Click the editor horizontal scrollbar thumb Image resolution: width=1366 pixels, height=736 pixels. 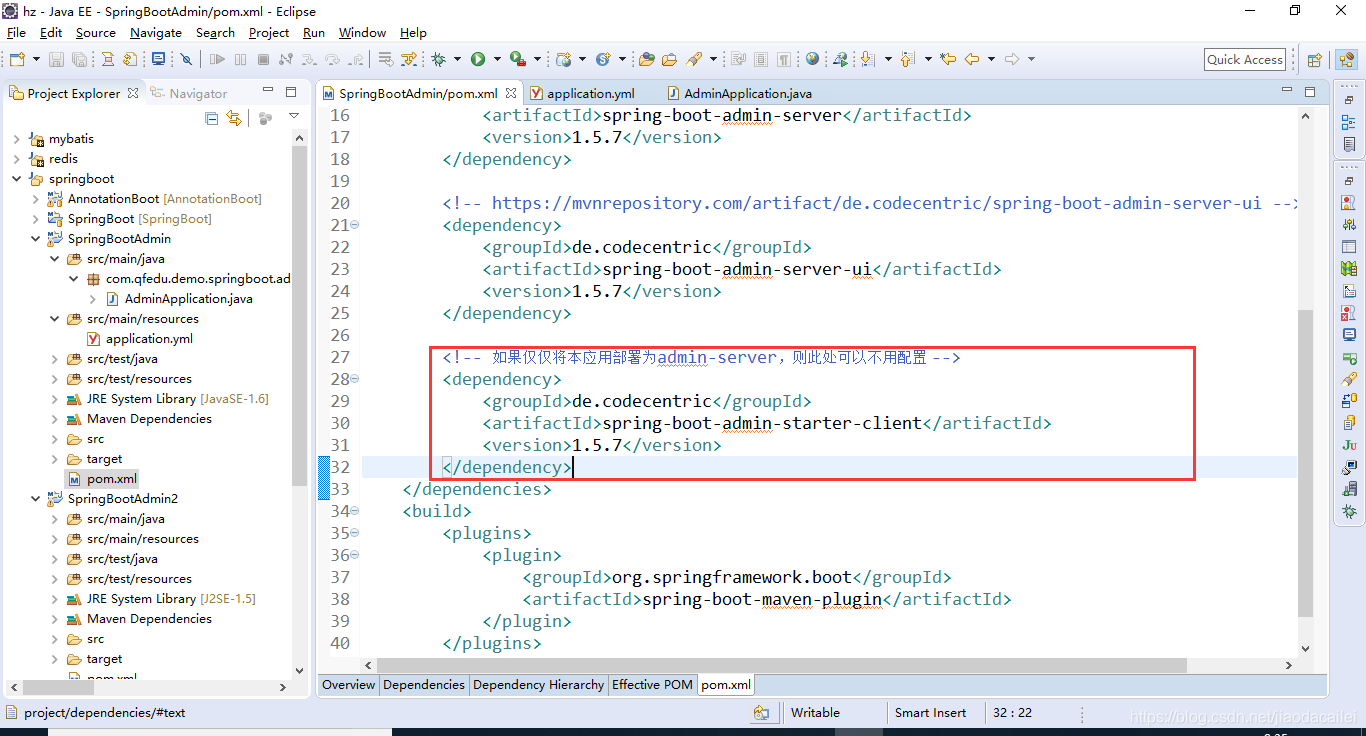tap(781, 665)
